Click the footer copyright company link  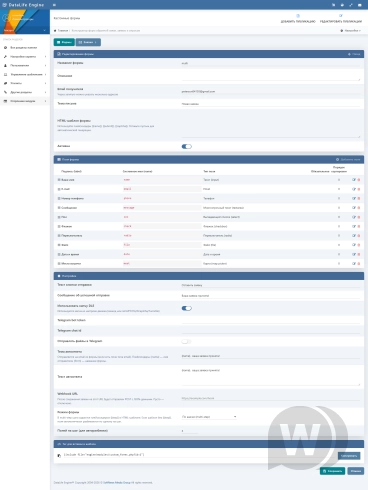tap(116, 482)
